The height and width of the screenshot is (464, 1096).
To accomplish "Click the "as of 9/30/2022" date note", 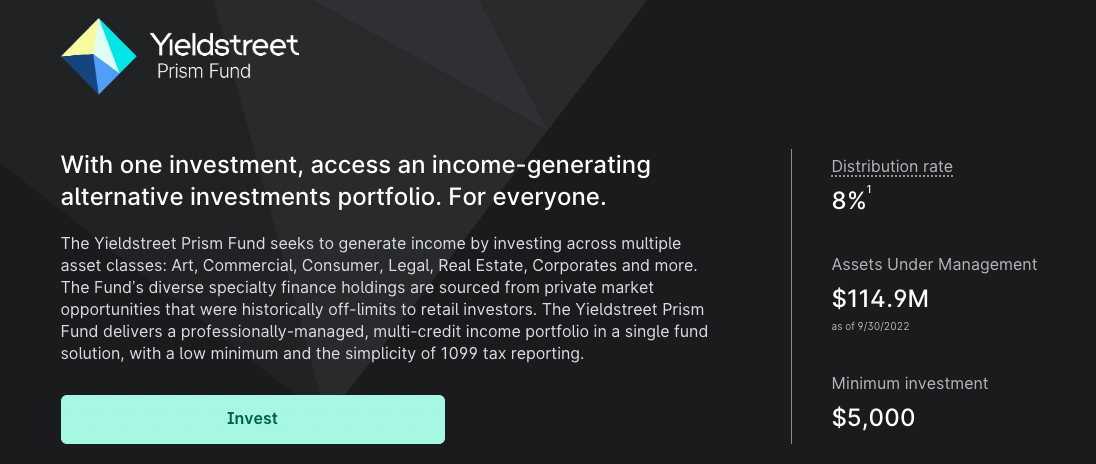I will pyautogui.click(x=870, y=326).
